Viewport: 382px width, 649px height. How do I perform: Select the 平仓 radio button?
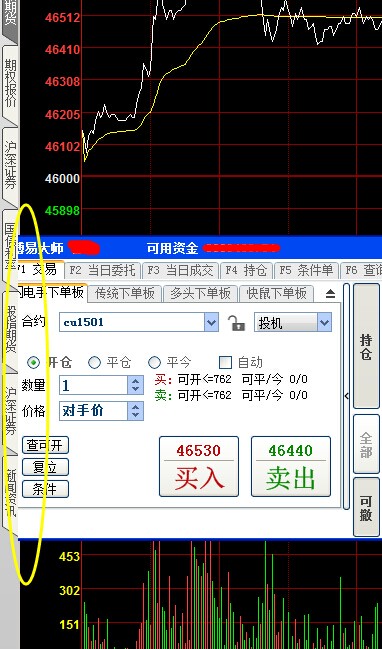[94, 363]
